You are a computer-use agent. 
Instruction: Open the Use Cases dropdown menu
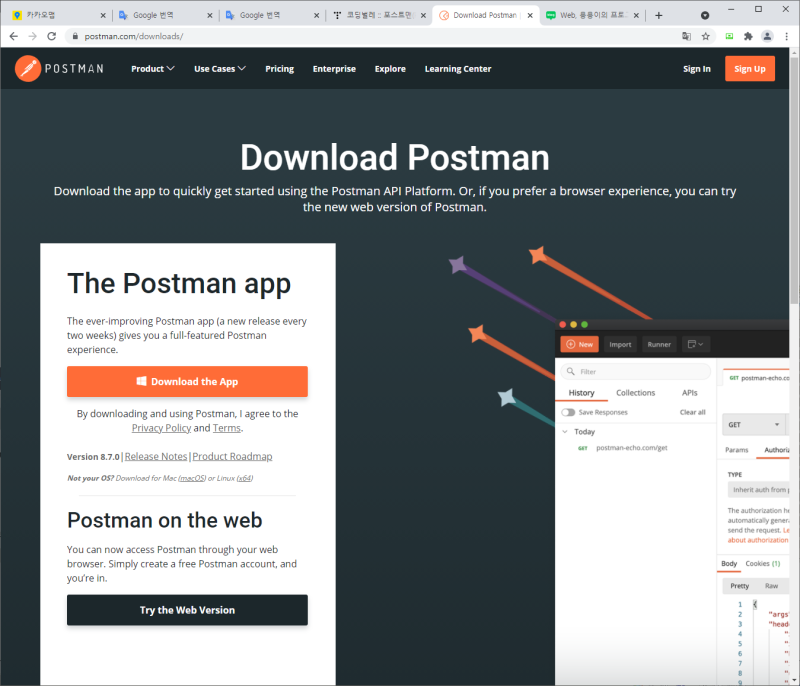coord(219,69)
